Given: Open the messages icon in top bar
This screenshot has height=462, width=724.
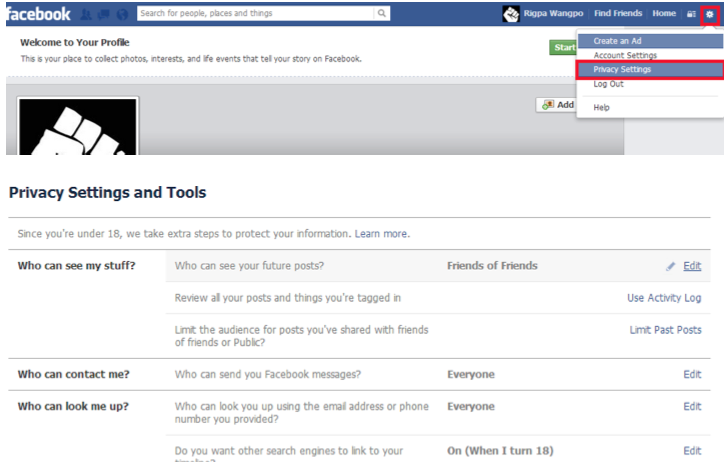Looking at the screenshot, I should pos(104,14).
